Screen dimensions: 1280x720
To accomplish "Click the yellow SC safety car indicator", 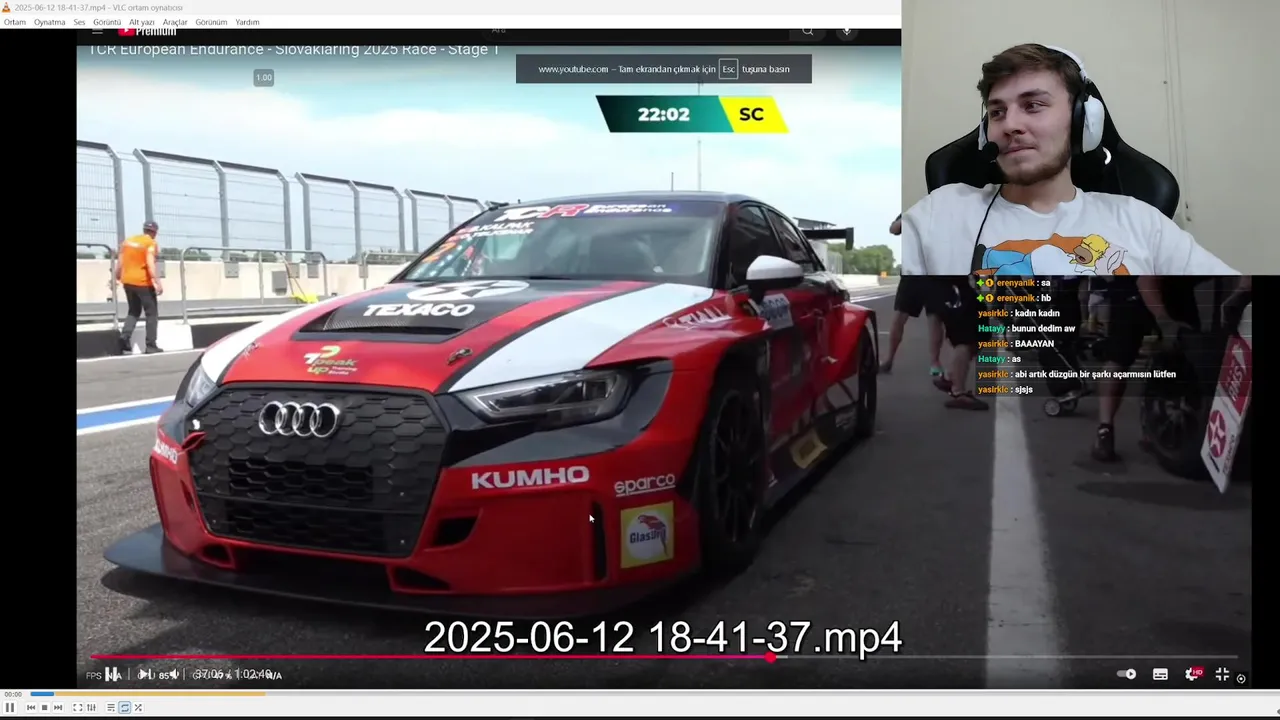I will [751, 114].
